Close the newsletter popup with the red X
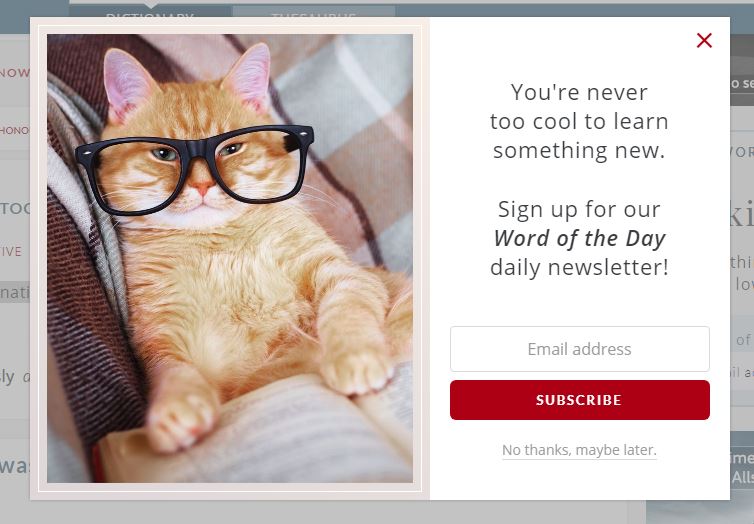Image resolution: width=754 pixels, height=524 pixels. pyautogui.click(x=704, y=40)
